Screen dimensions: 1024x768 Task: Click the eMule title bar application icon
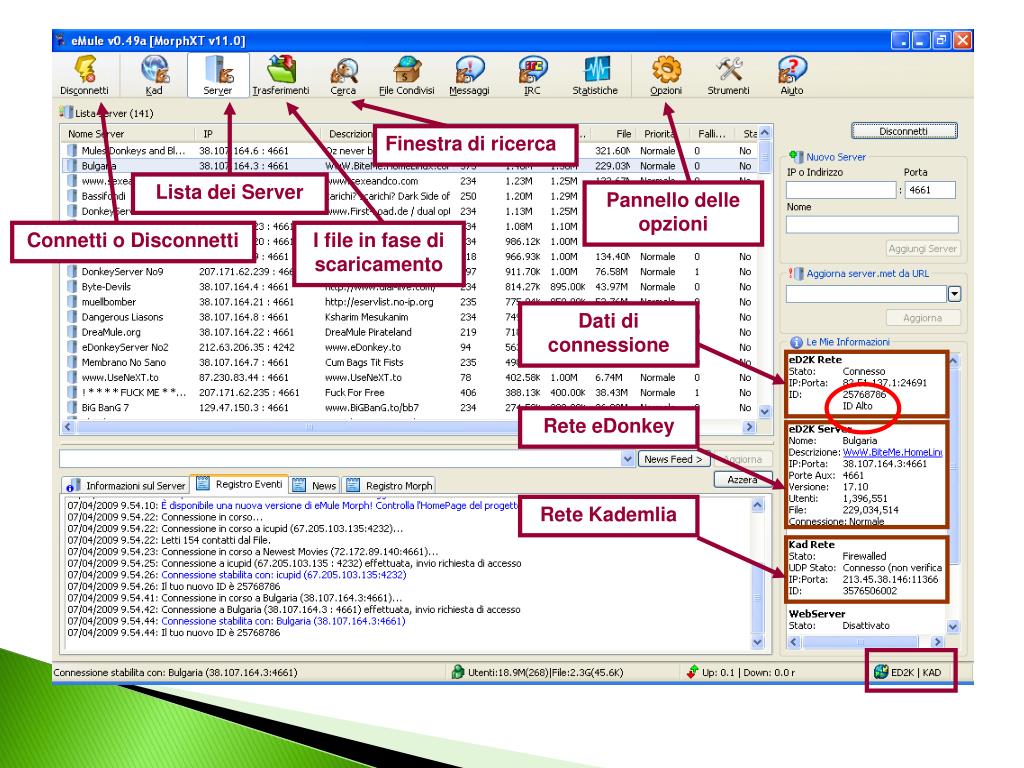pos(61,40)
